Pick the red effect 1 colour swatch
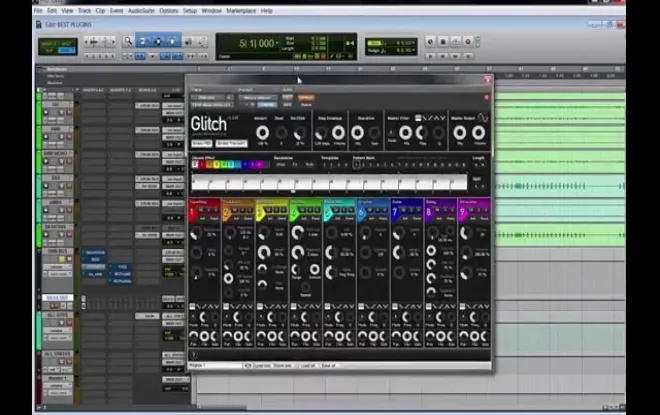Viewport: 660px width, 415px height. [202, 165]
